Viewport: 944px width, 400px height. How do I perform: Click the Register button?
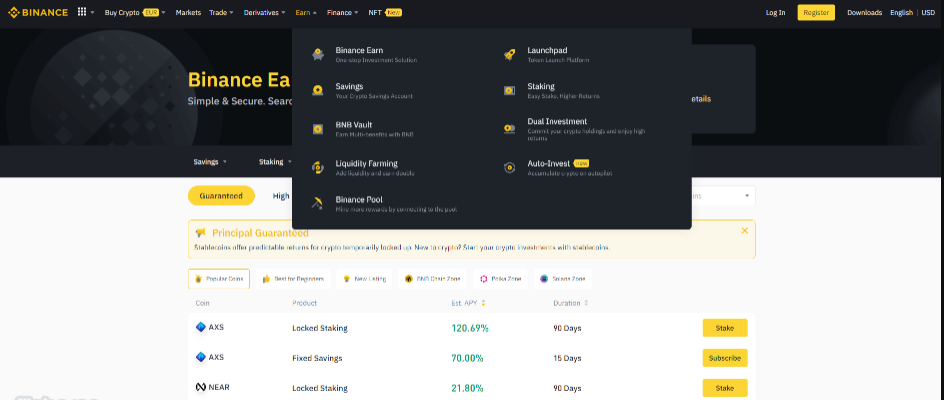(x=816, y=12)
